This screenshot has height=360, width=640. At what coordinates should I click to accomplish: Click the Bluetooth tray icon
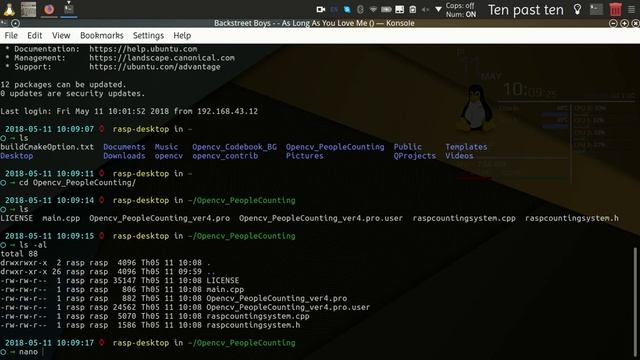click(x=360, y=9)
